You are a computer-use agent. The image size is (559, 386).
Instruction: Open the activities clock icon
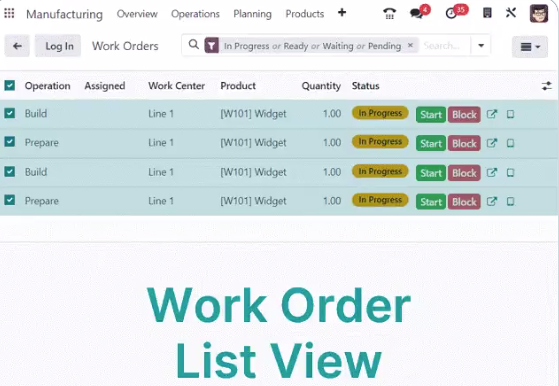[x=451, y=14]
